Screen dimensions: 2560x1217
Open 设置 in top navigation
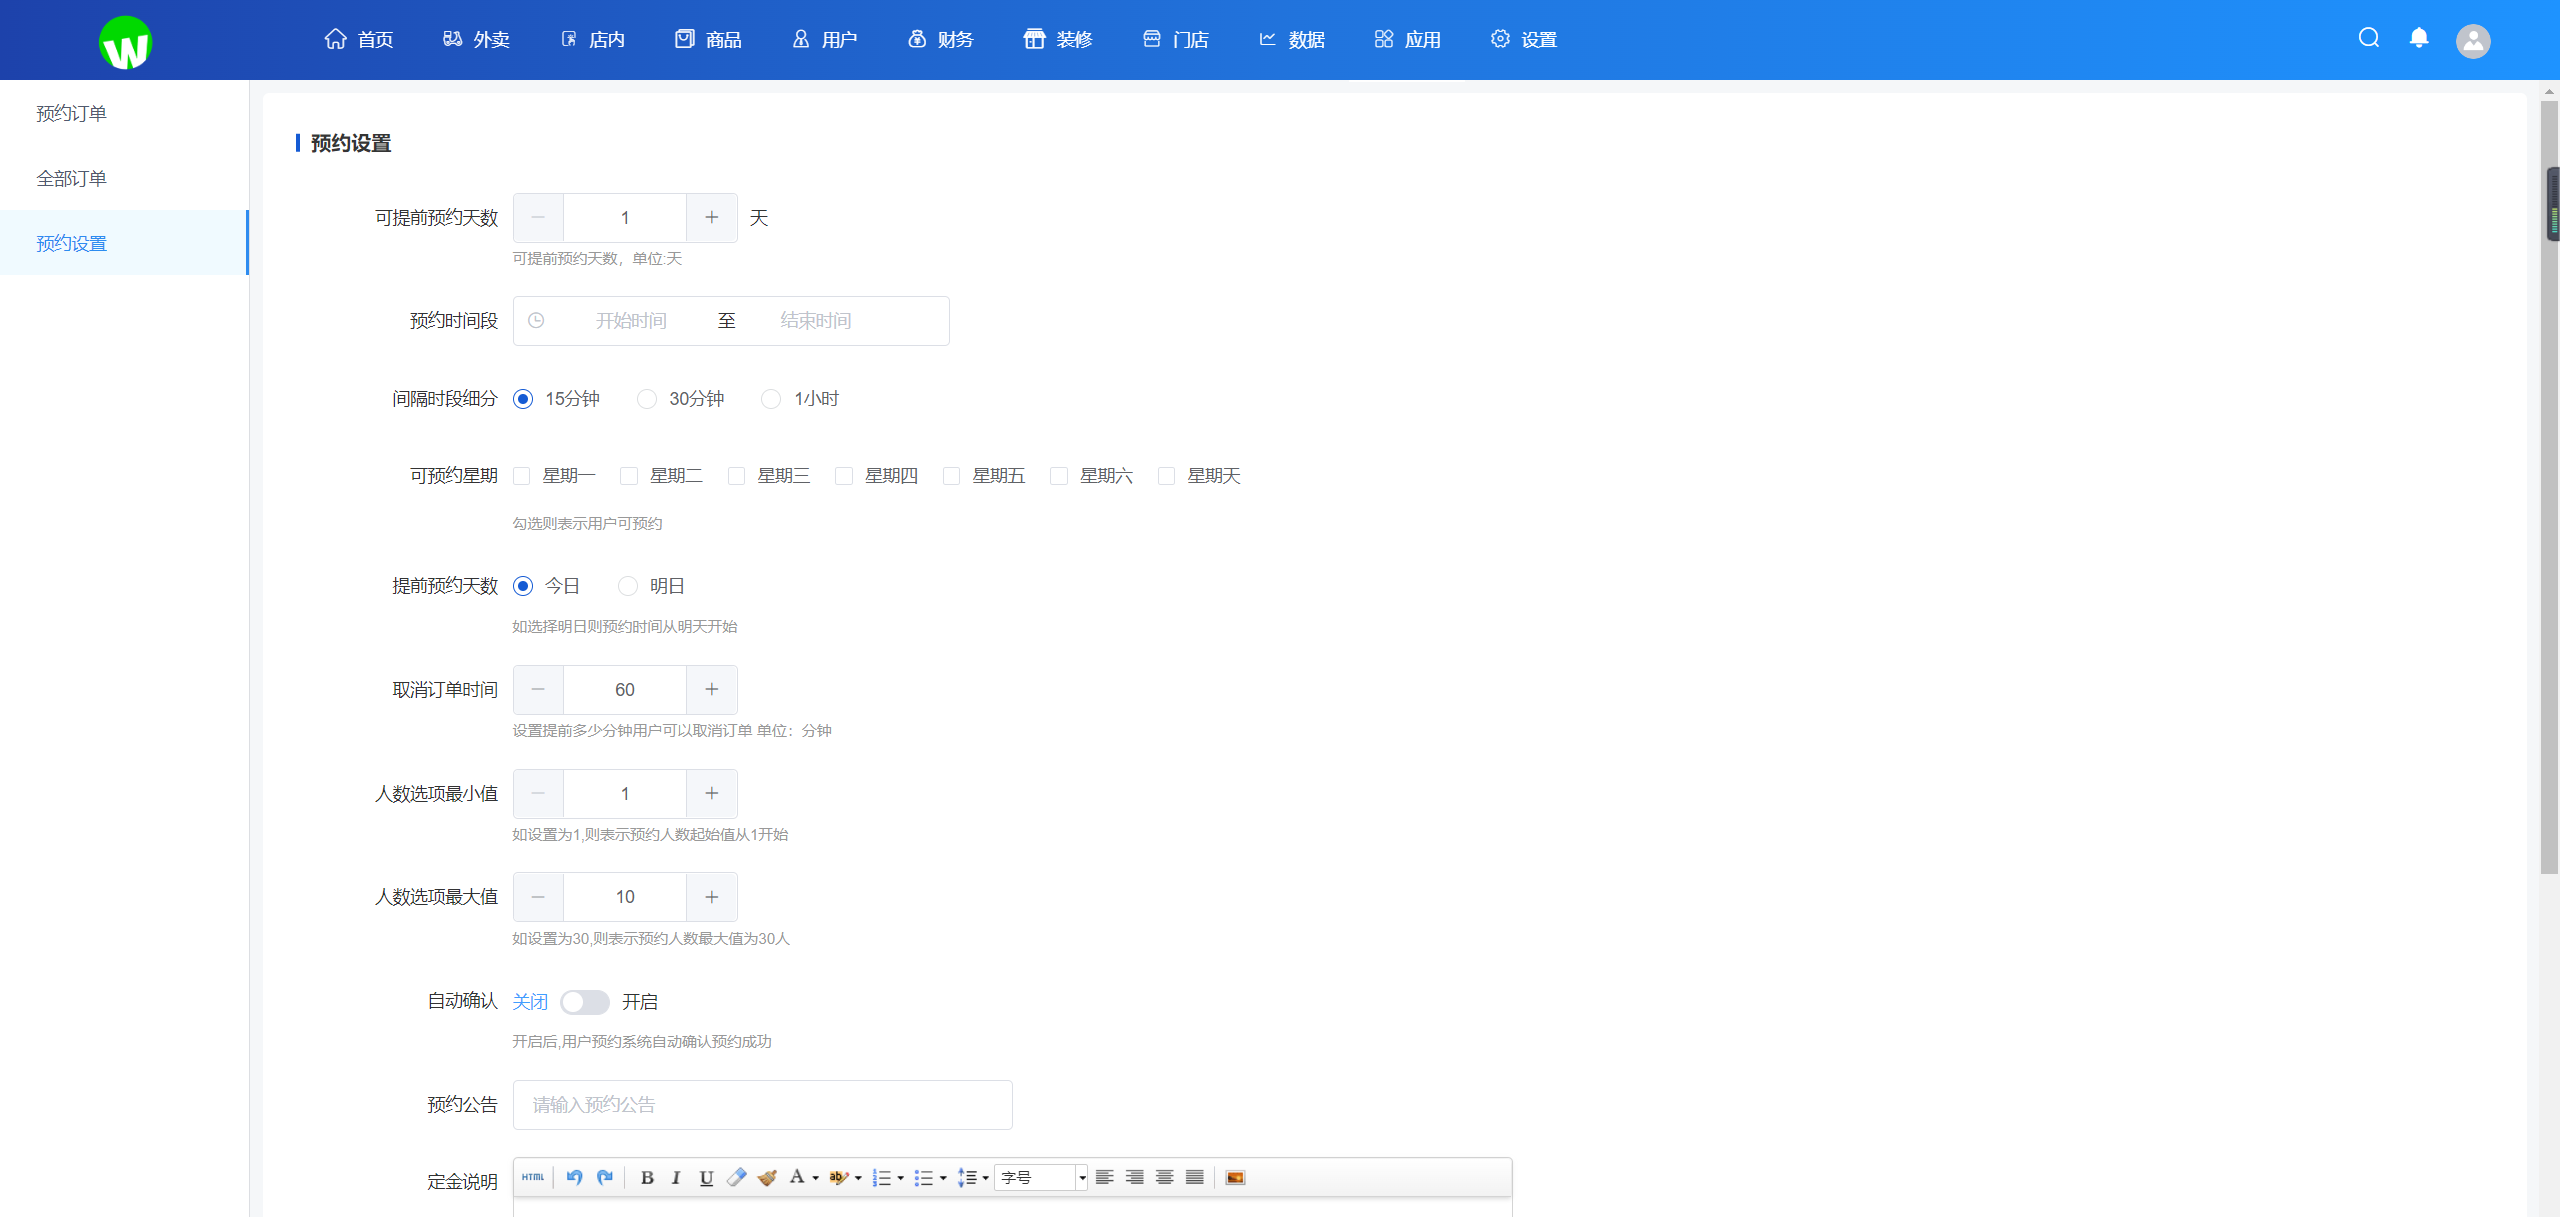[1524, 39]
